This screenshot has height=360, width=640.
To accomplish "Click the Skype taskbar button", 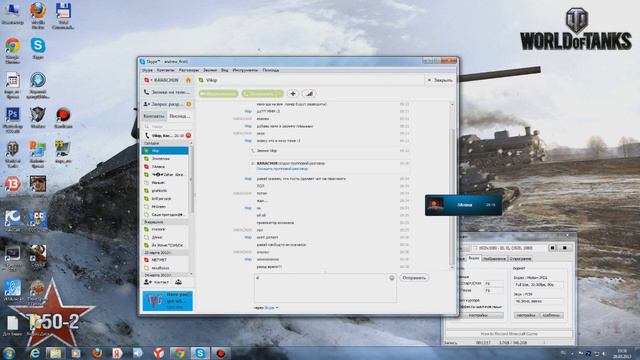I will coord(200,353).
